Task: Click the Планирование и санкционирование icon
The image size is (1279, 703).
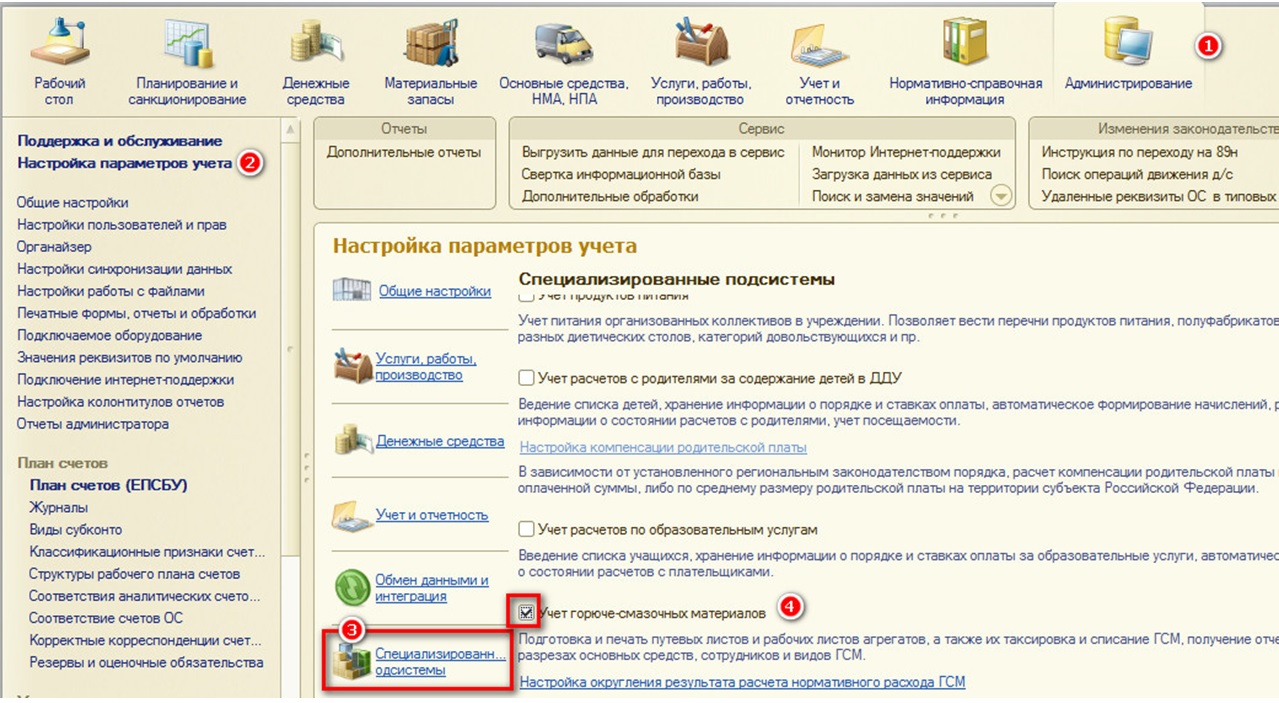Action: 187,42
